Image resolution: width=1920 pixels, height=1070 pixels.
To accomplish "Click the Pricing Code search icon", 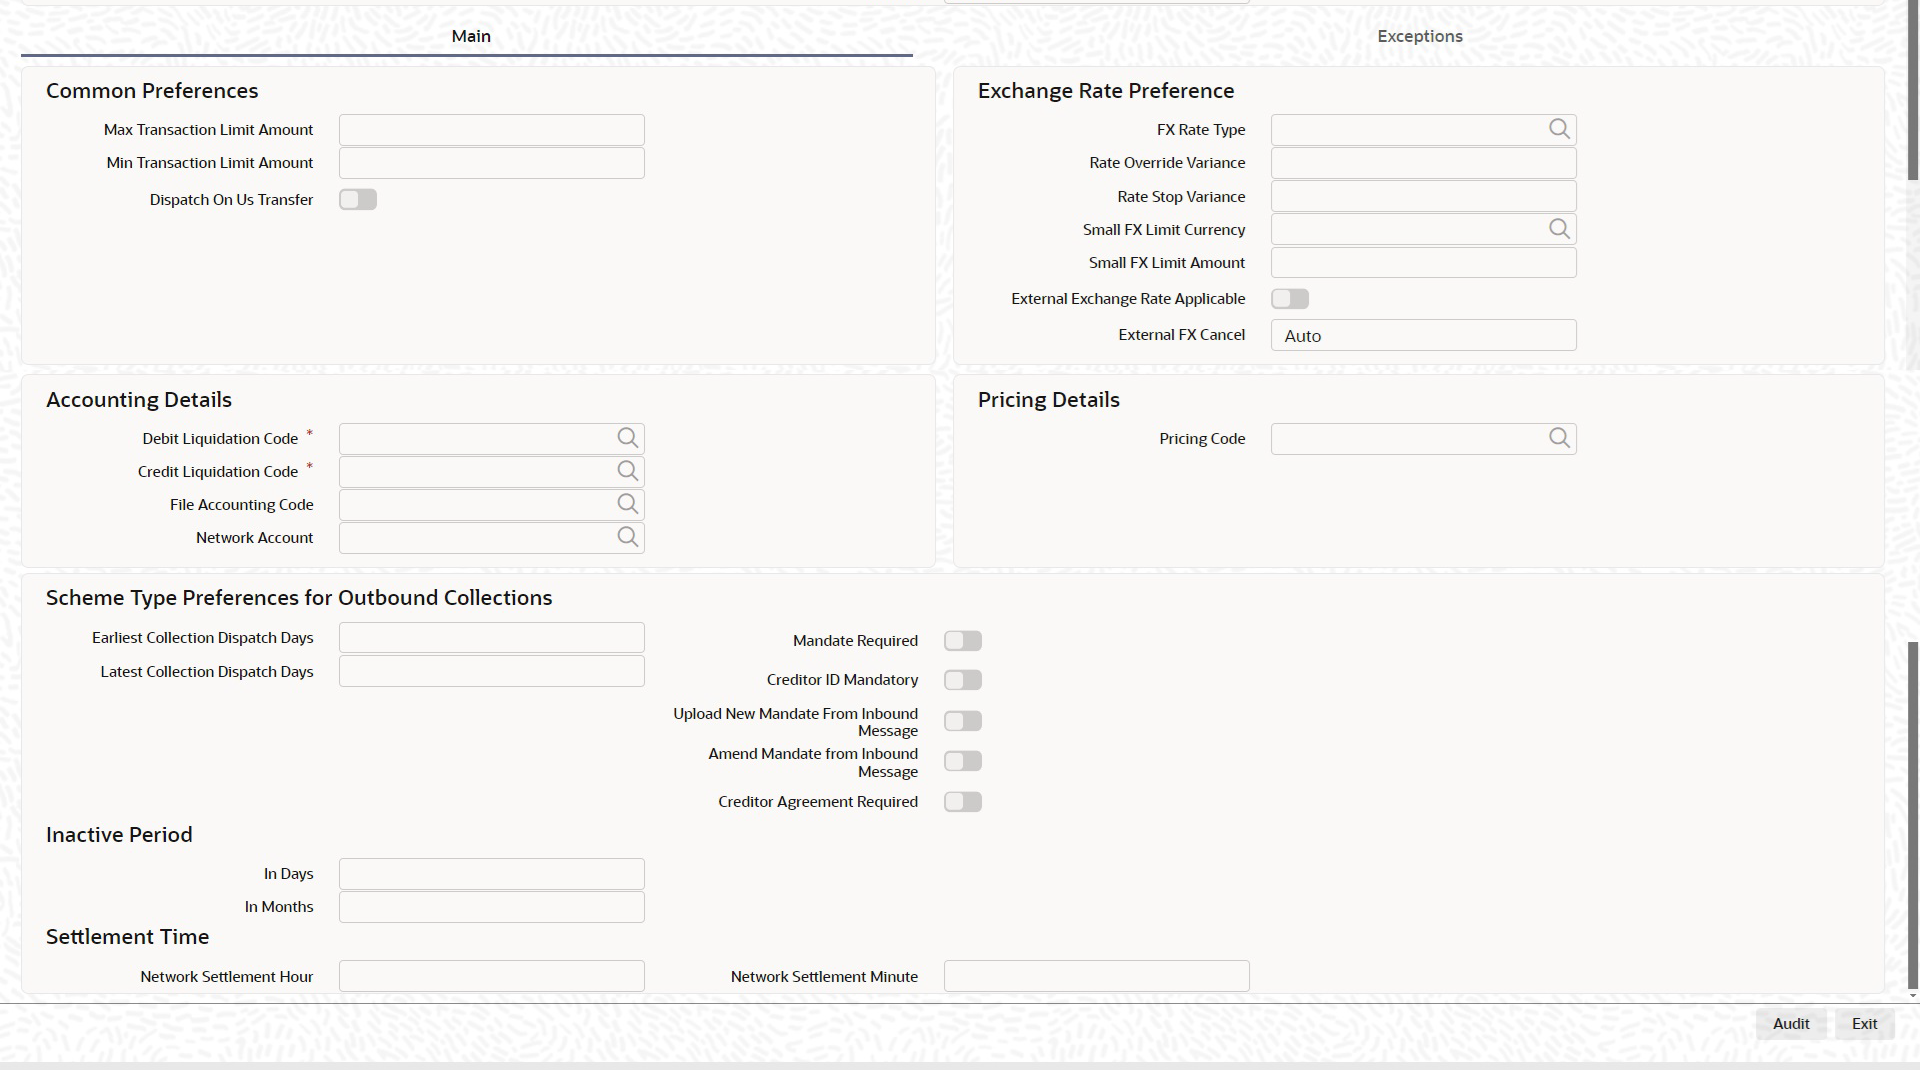I will click(1559, 438).
